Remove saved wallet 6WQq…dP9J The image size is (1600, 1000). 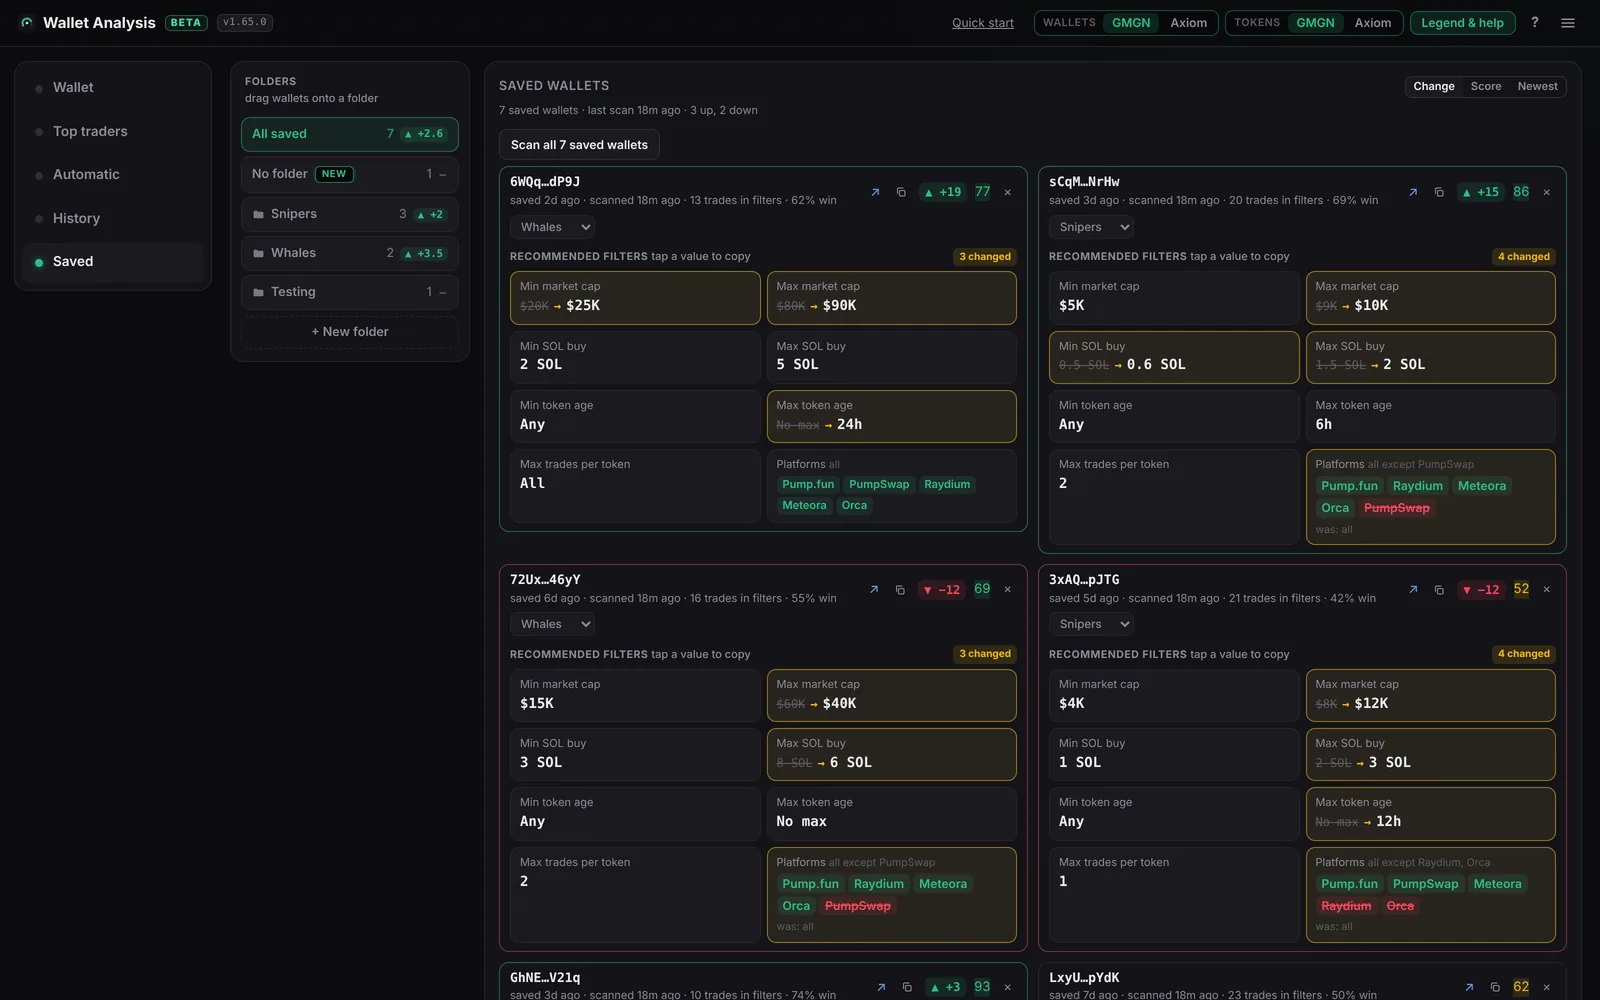(x=1008, y=192)
